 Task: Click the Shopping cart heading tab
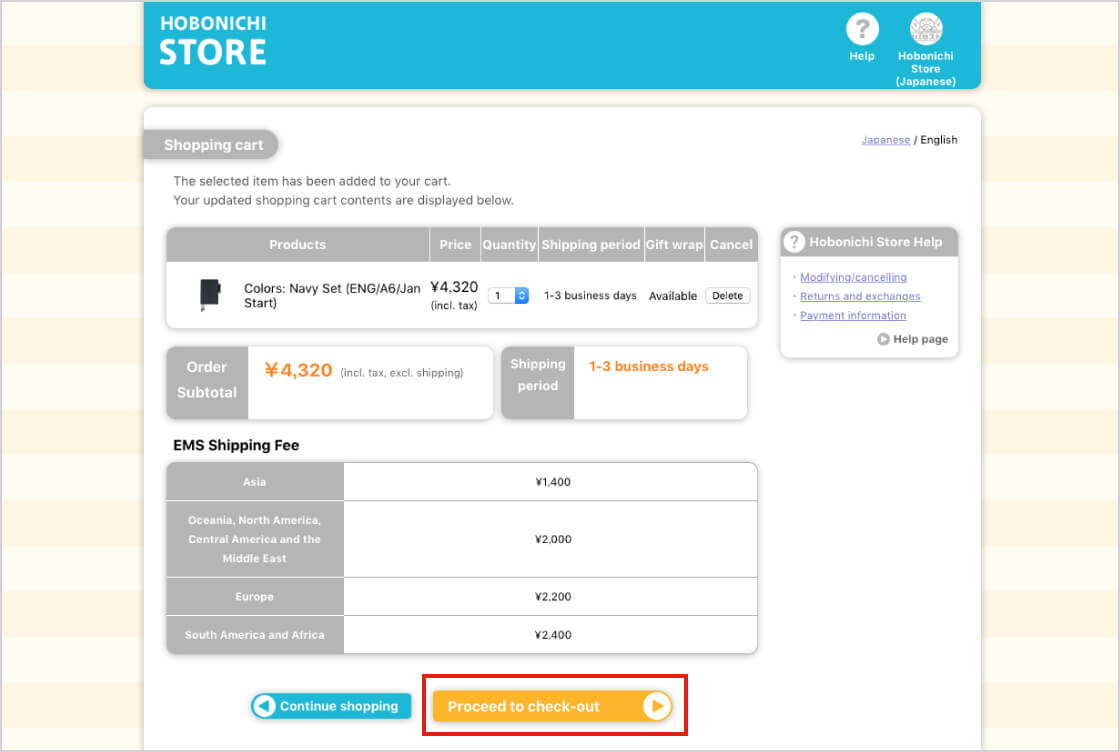coord(213,145)
